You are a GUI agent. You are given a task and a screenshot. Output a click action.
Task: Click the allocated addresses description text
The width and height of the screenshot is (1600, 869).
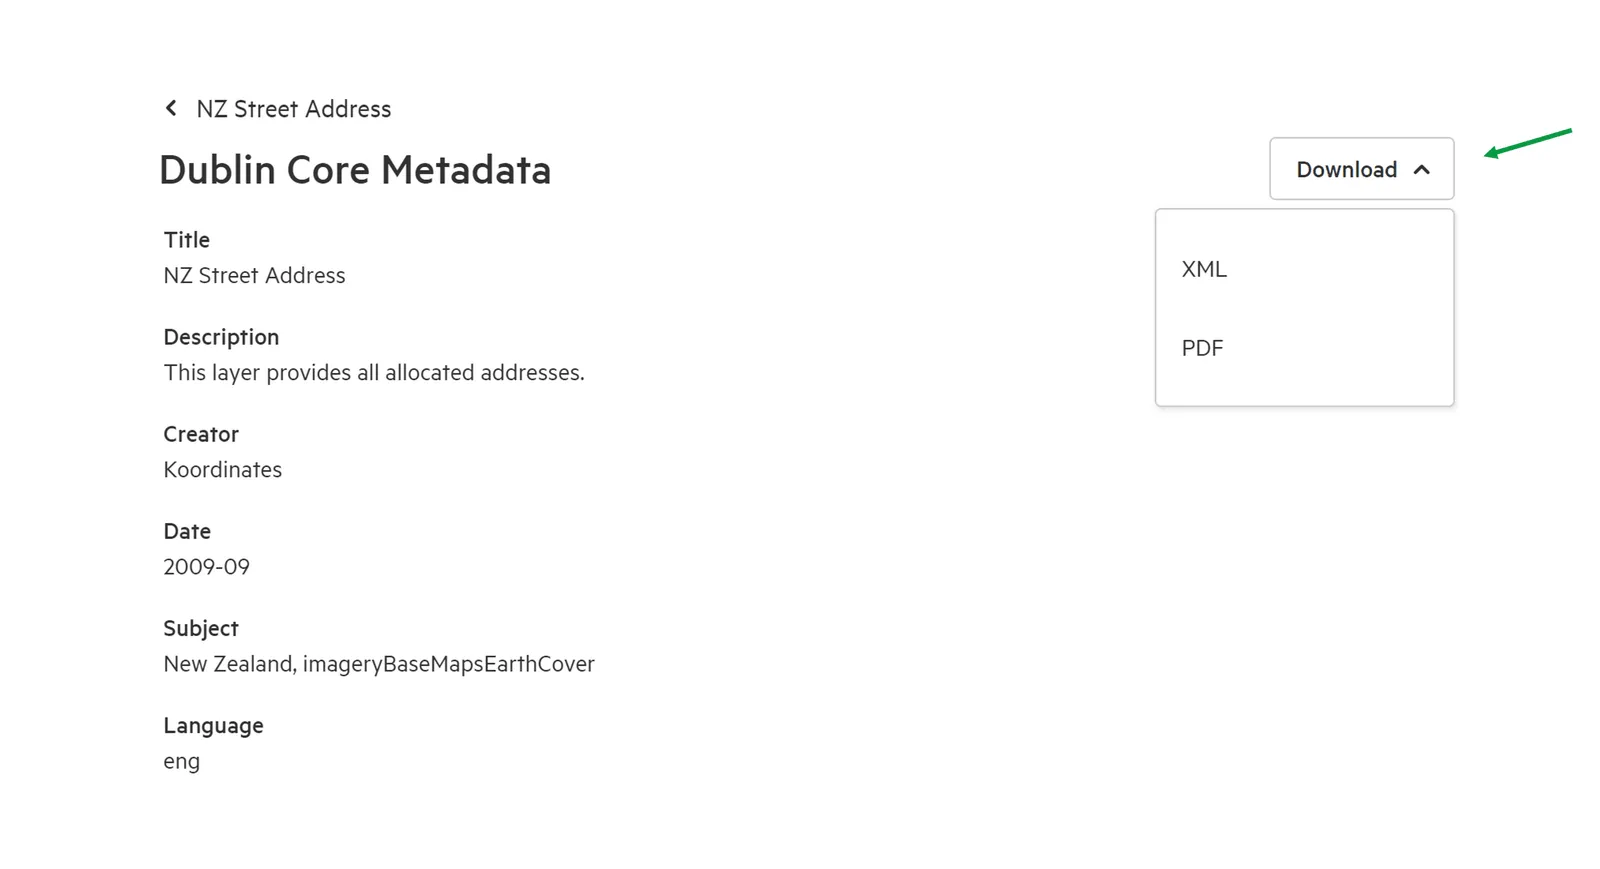tap(374, 372)
